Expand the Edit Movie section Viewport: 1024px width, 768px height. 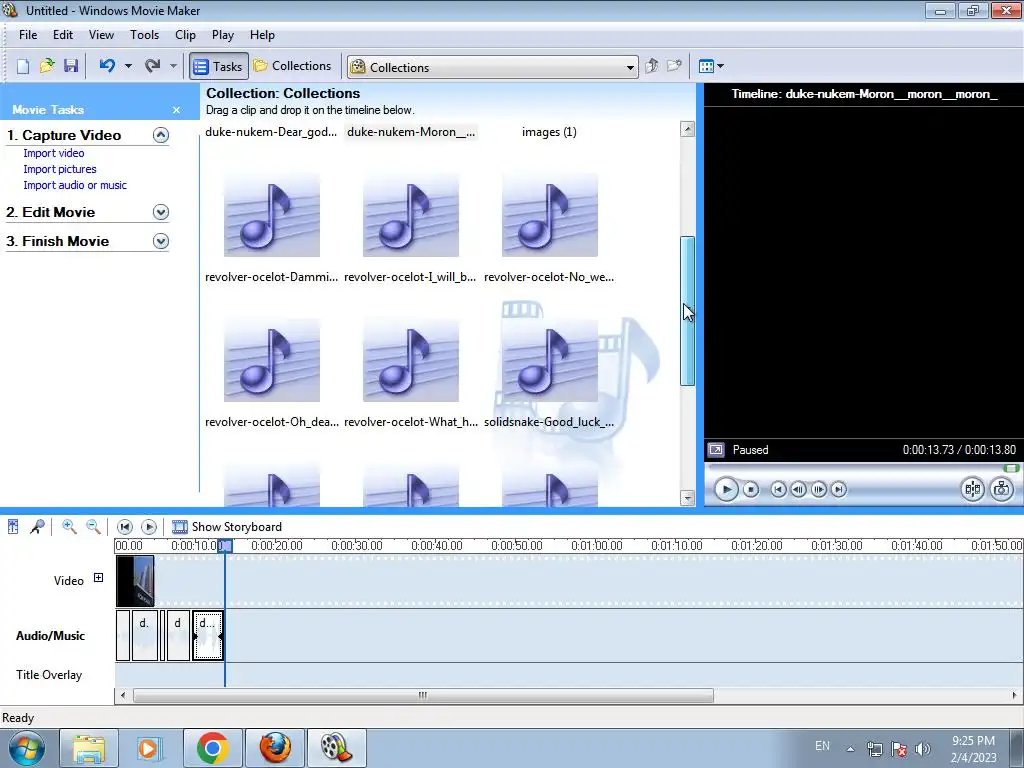tap(161, 212)
